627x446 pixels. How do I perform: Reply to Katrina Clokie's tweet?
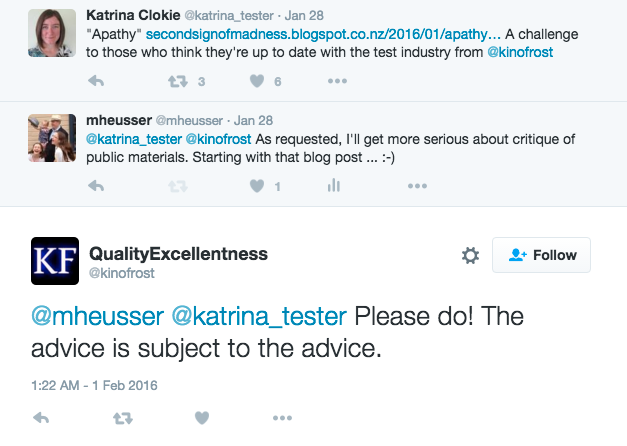96,81
